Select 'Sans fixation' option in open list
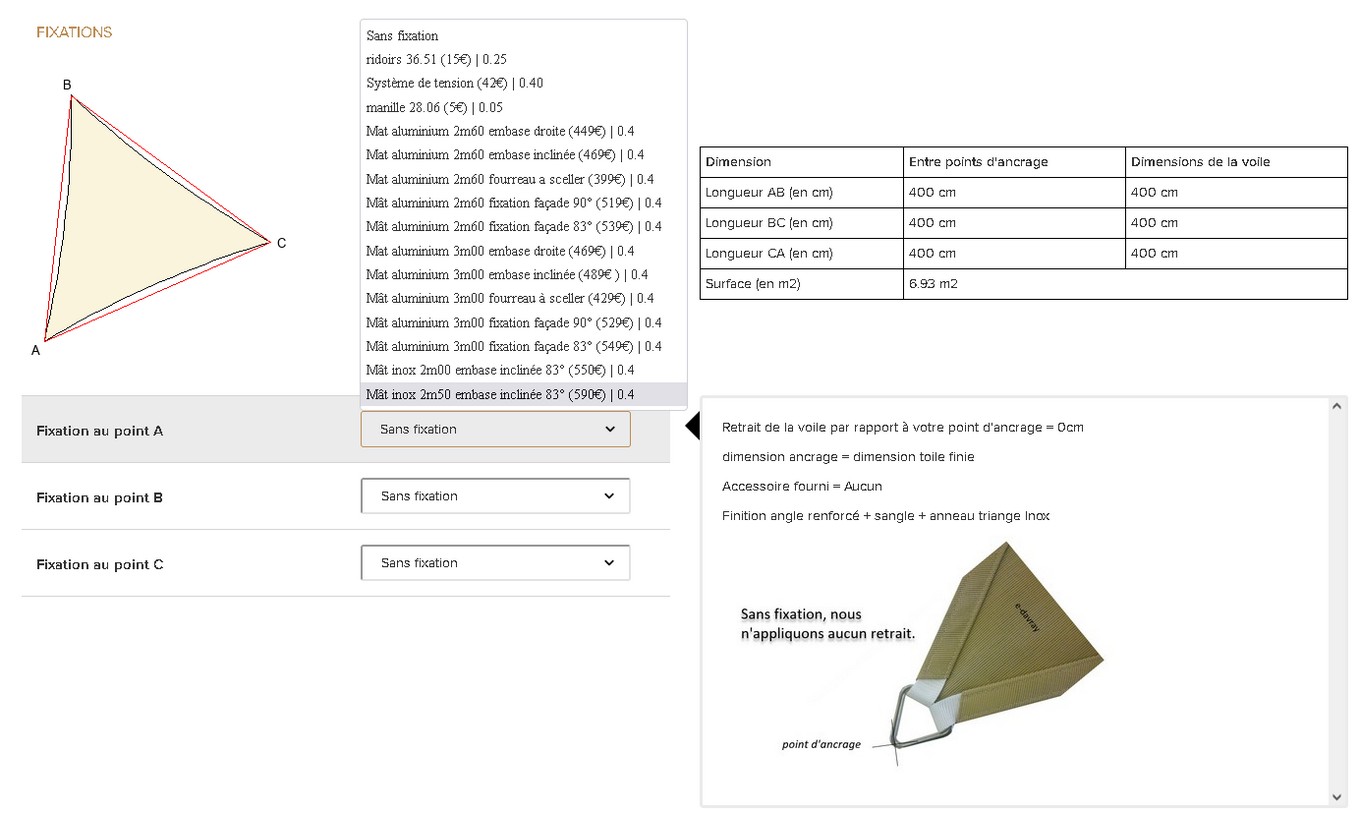 (523, 35)
